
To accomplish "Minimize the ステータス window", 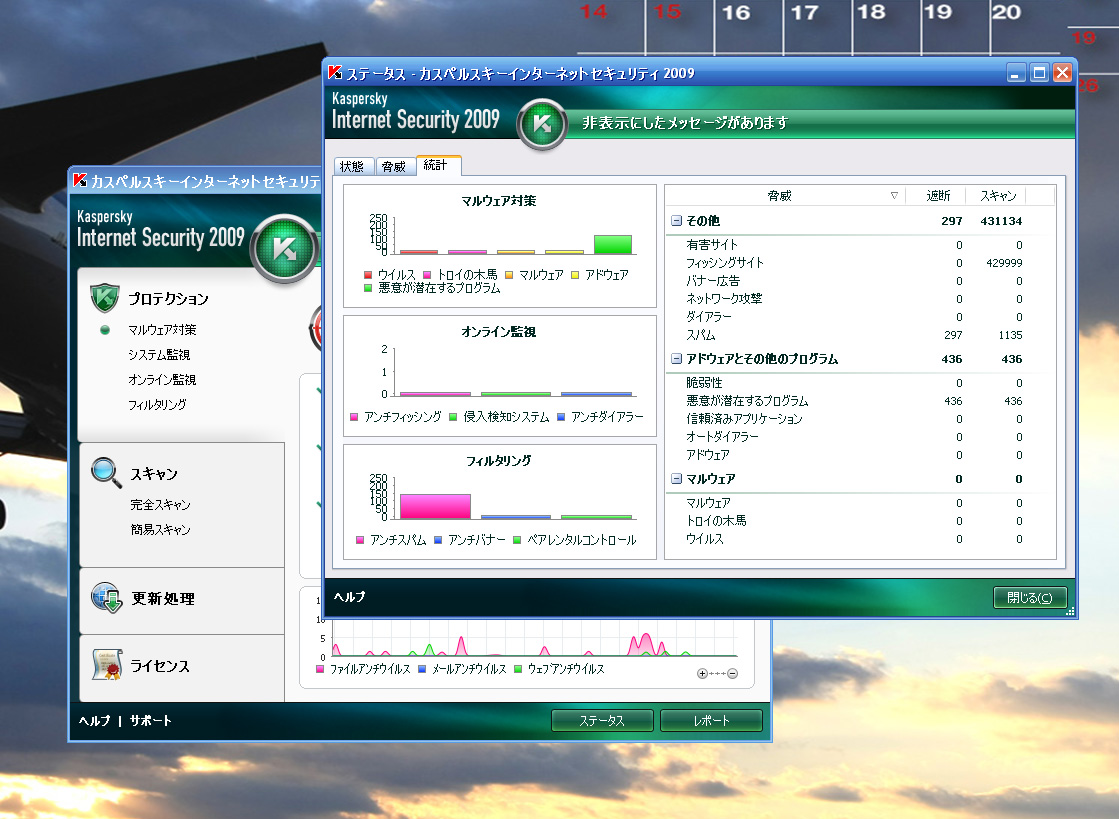I will pyautogui.click(x=1016, y=73).
